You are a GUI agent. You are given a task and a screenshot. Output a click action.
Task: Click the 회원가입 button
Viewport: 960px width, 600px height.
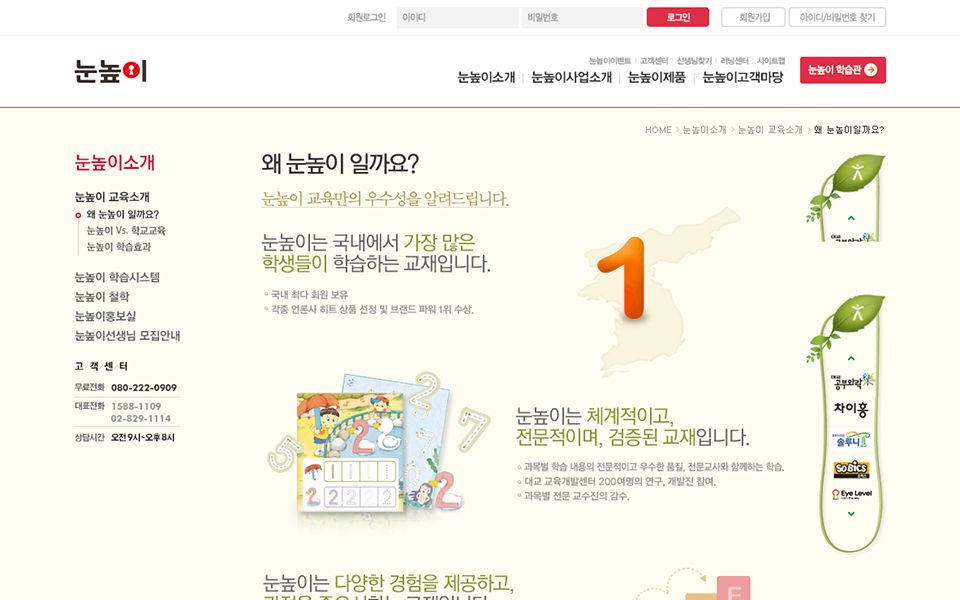pyautogui.click(x=753, y=17)
